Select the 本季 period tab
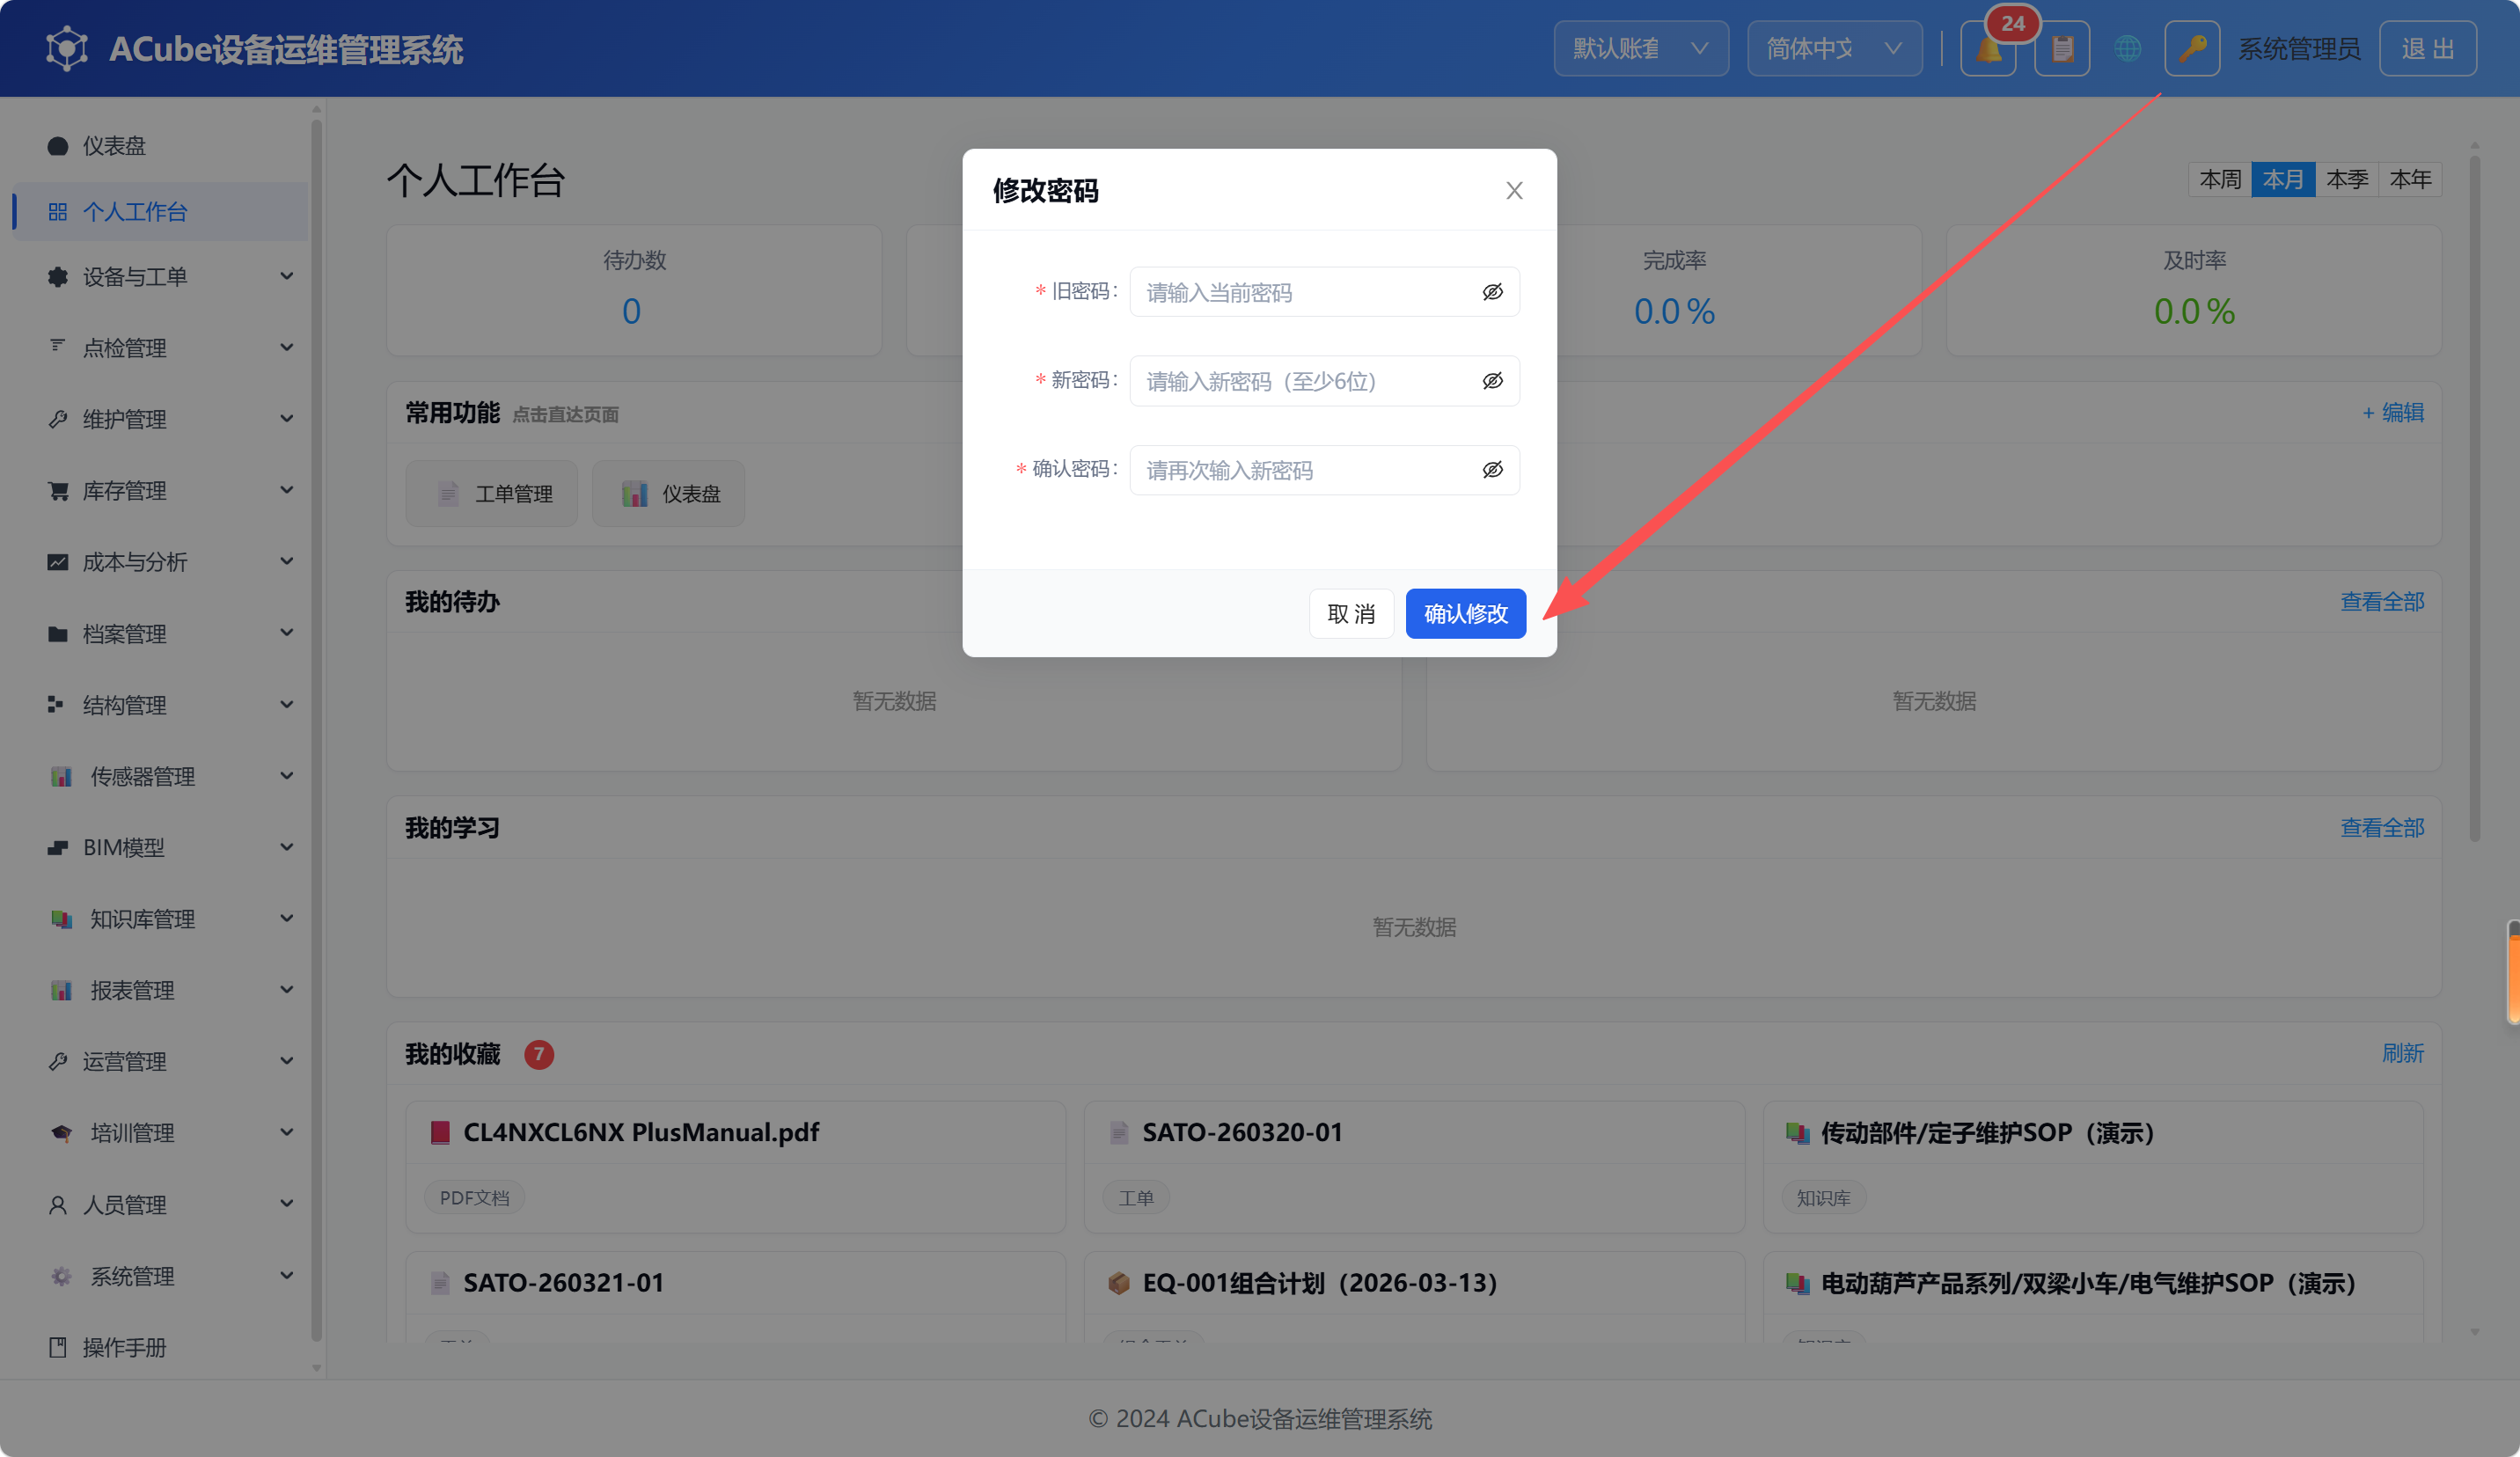The image size is (2520, 1457). [2347, 179]
